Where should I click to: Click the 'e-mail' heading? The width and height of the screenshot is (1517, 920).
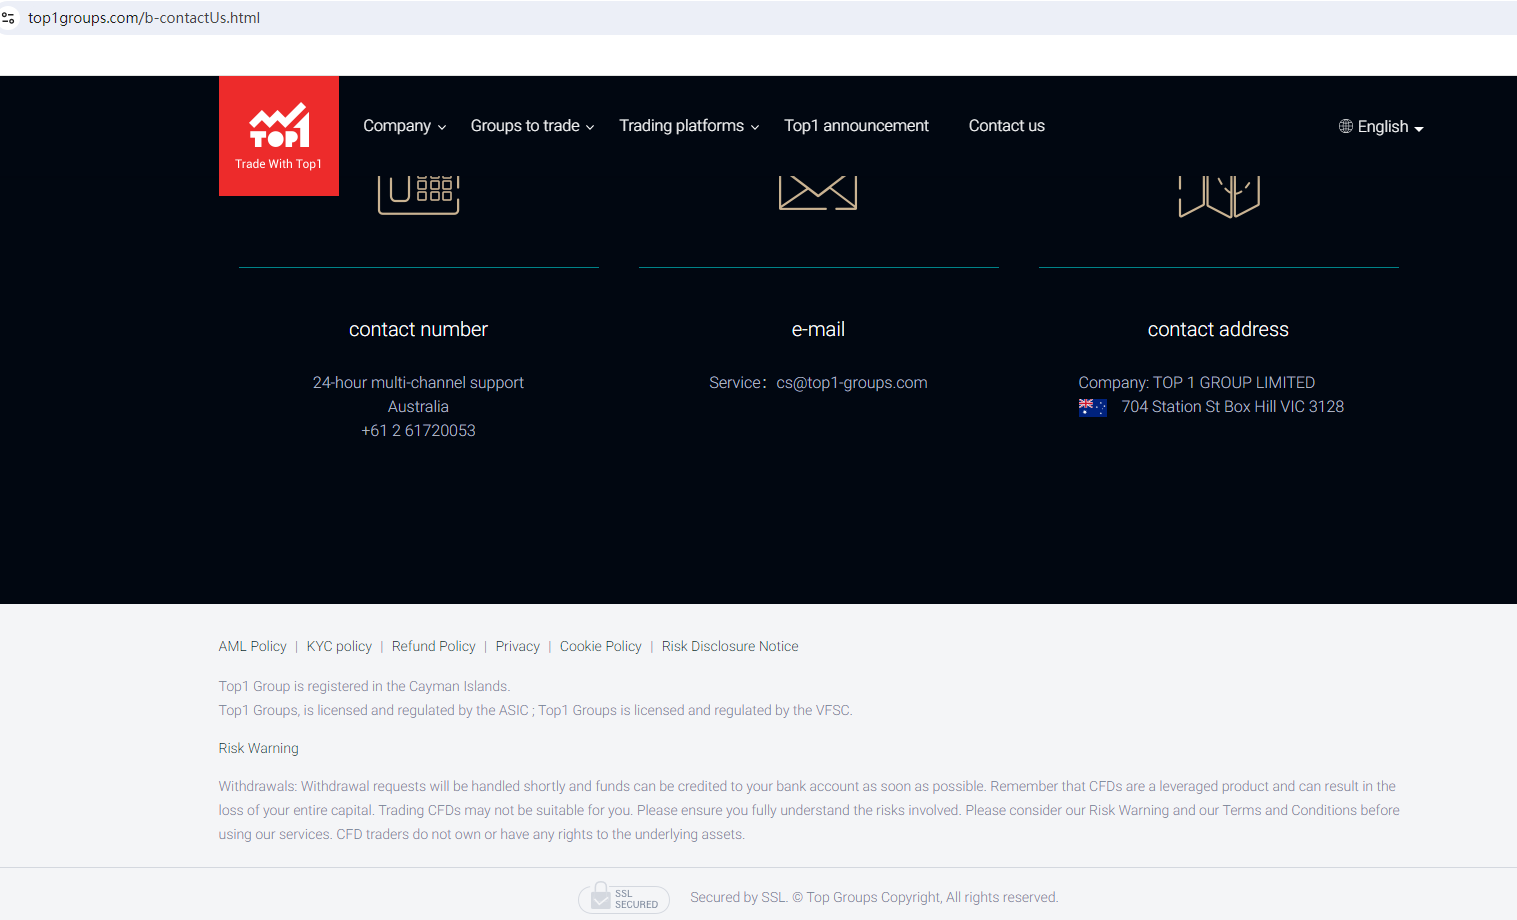[818, 330]
